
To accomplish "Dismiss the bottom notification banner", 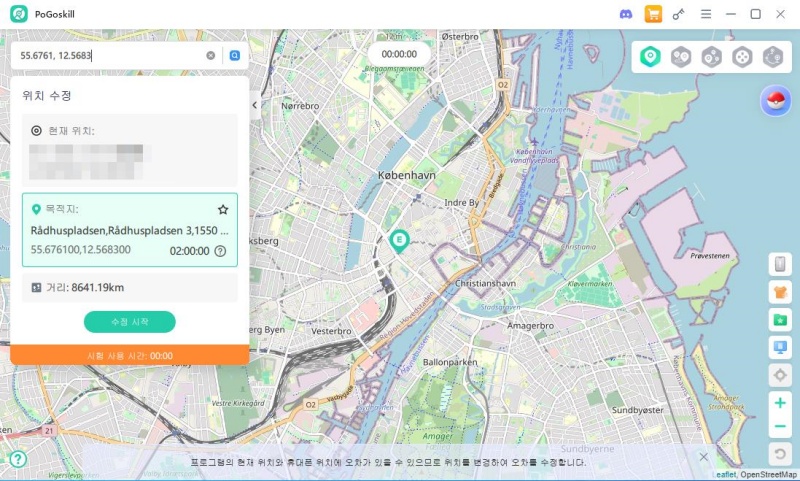I will click(704, 457).
